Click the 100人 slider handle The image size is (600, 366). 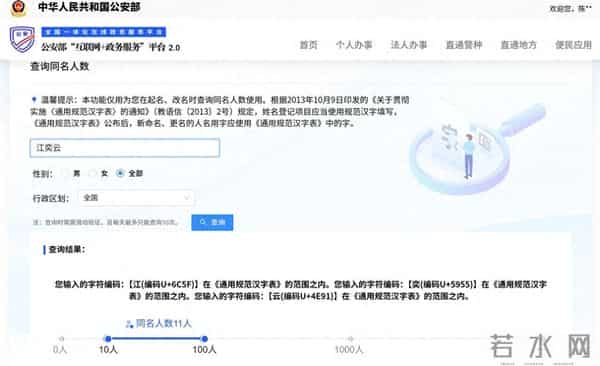click(x=204, y=338)
